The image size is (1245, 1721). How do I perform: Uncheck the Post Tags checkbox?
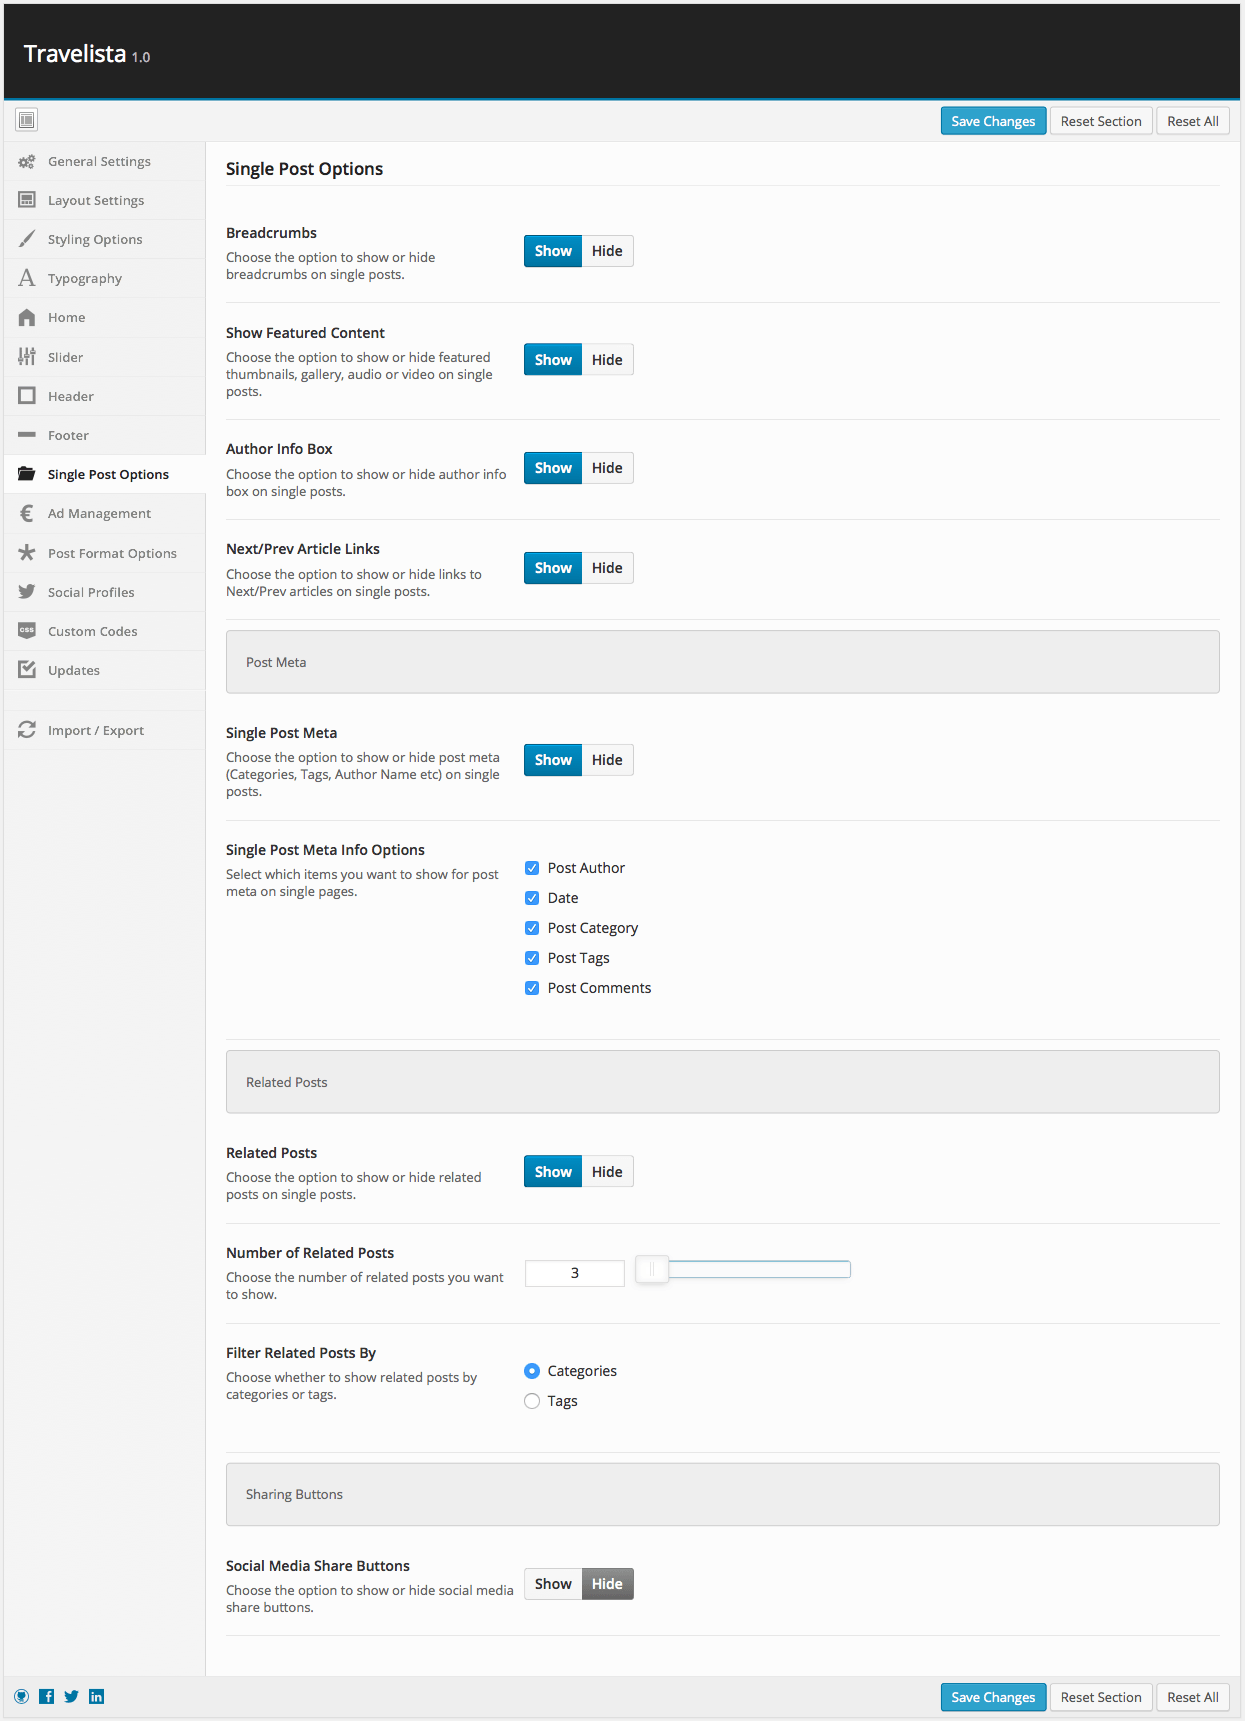click(x=532, y=958)
